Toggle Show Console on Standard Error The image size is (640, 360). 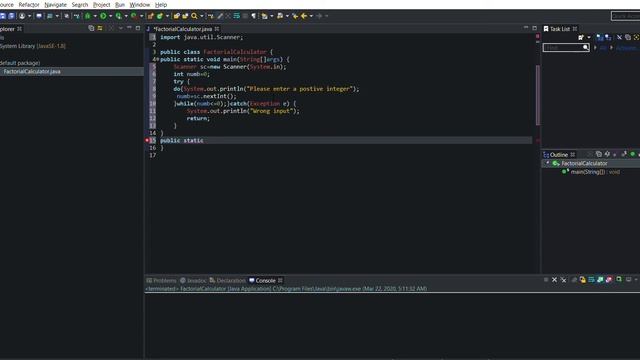click(x=609, y=280)
